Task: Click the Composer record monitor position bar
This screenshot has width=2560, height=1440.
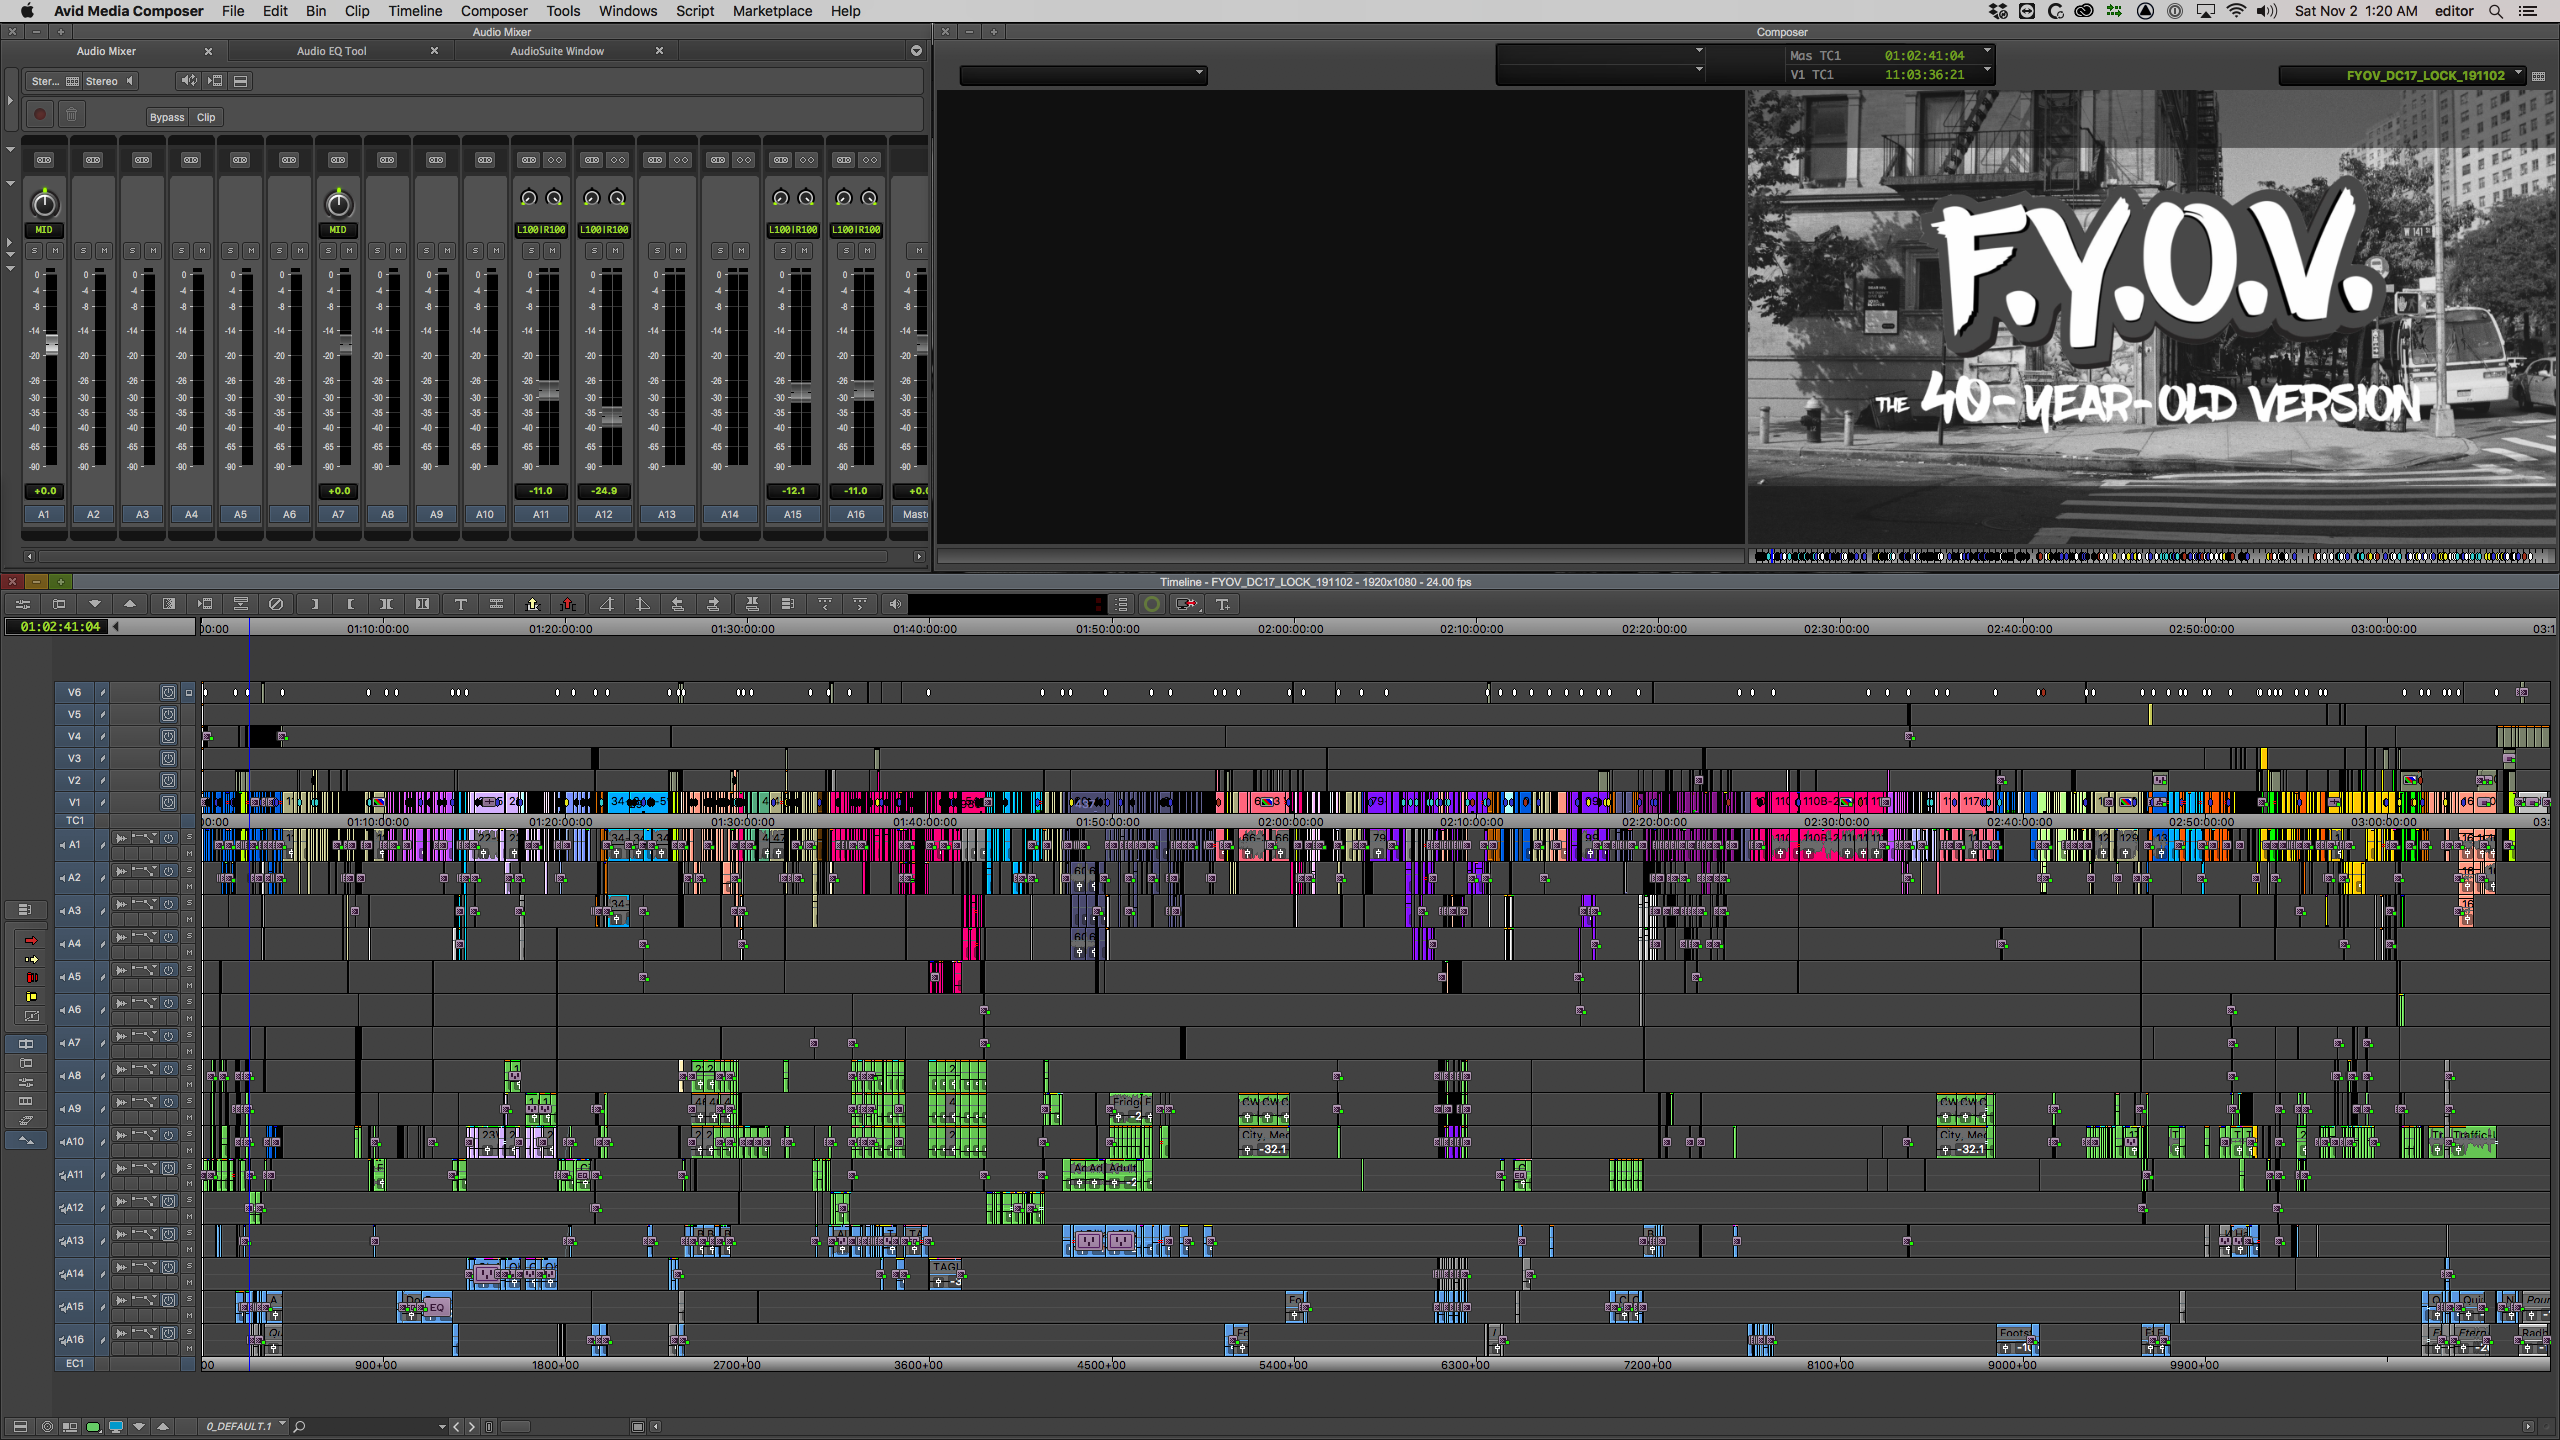Action: (2150, 556)
